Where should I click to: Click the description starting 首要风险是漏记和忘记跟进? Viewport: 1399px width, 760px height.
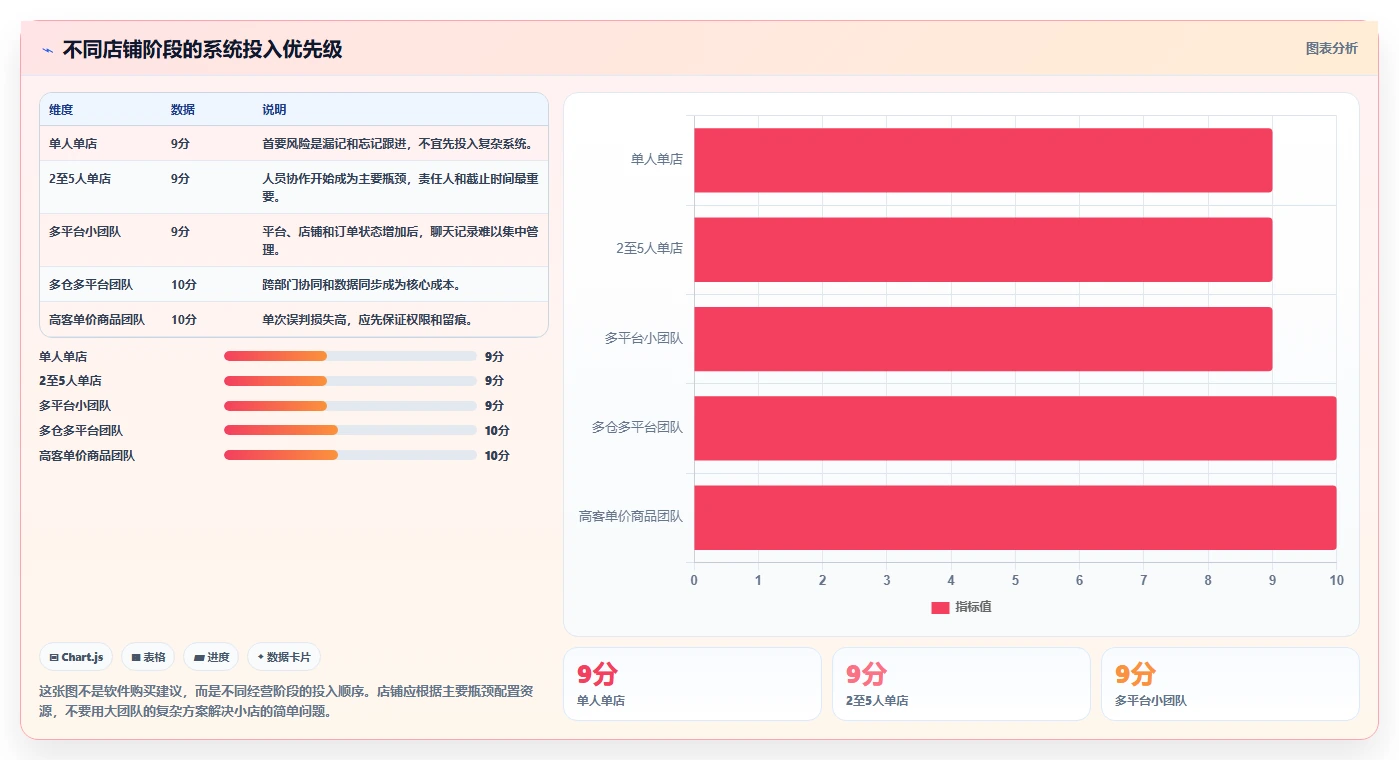(x=398, y=144)
